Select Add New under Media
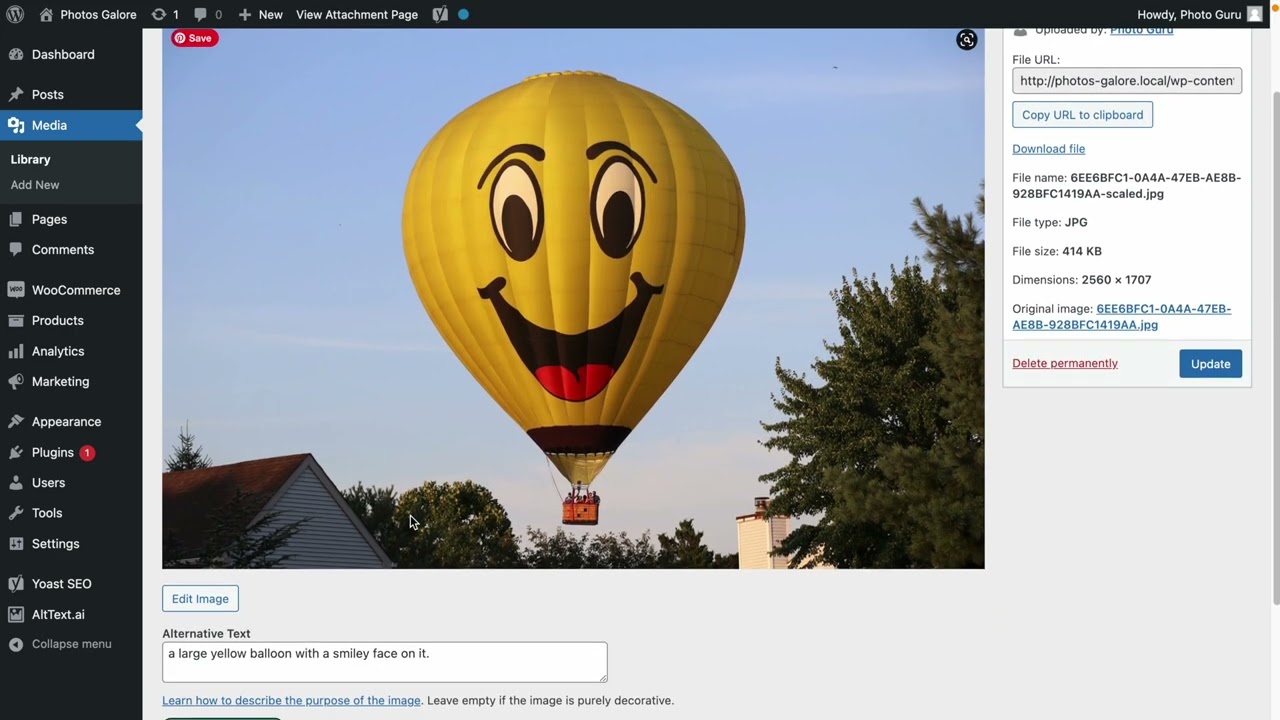The image size is (1280, 720). tap(35, 185)
